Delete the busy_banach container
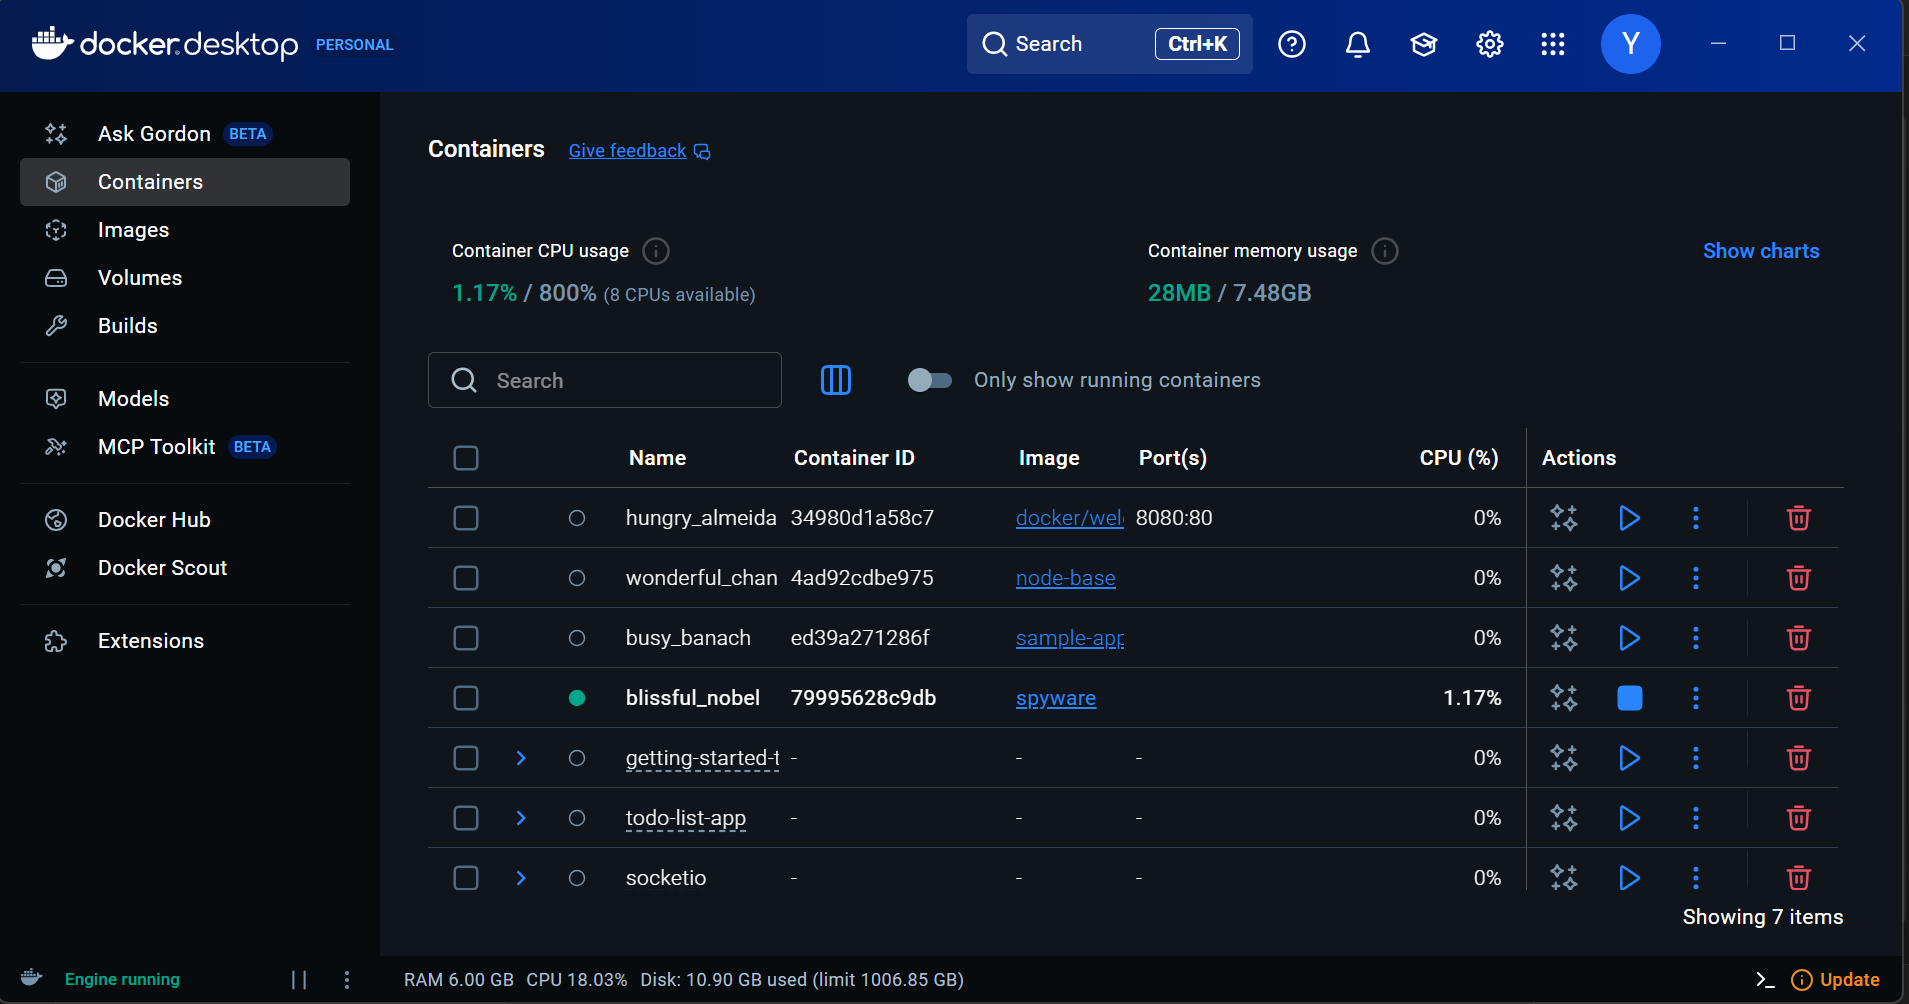Viewport: 1909px width, 1004px height. pyautogui.click(x=1798, y=638)
